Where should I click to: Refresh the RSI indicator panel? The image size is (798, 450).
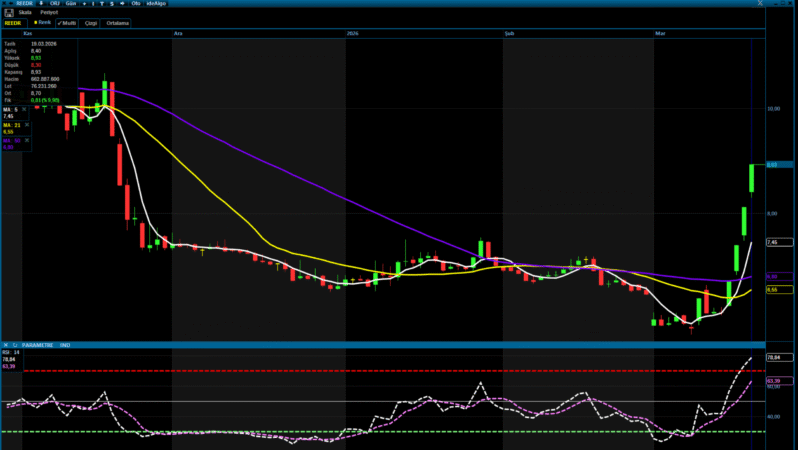pos(14,345)
